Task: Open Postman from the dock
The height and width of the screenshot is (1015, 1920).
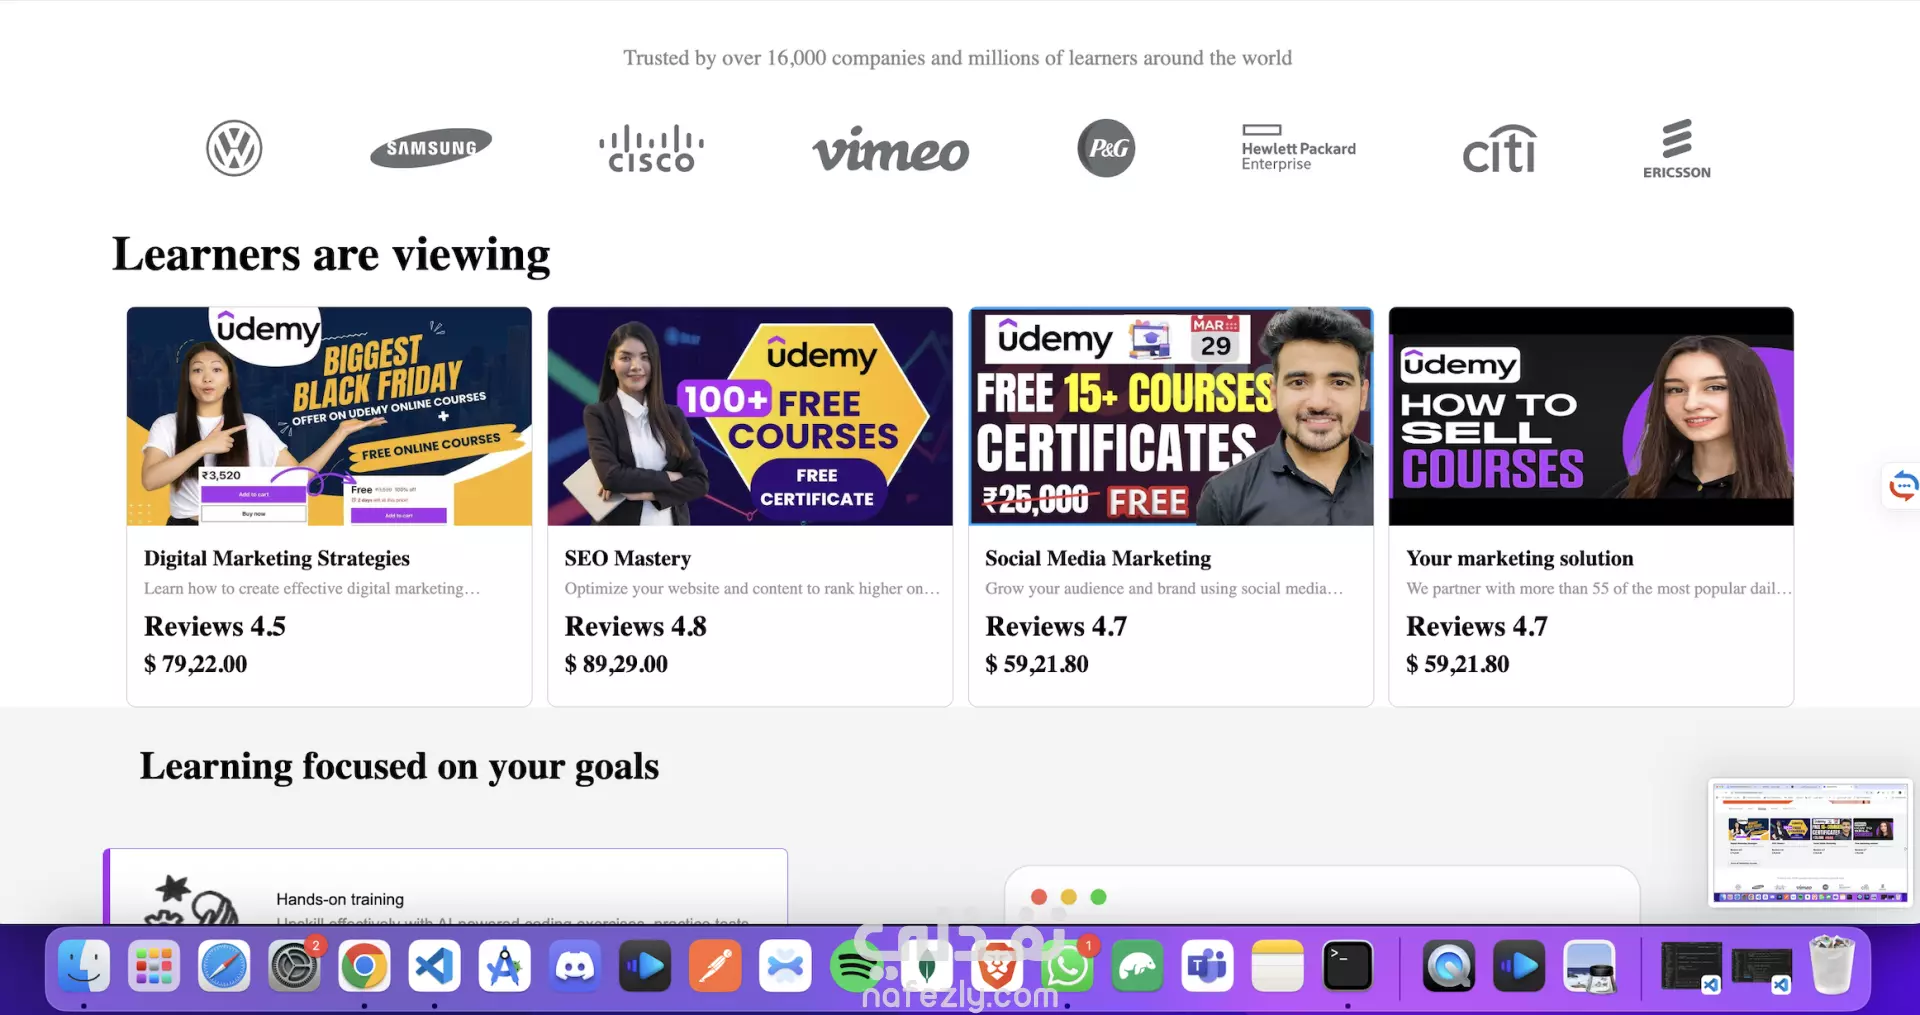Action: [715, 967]
